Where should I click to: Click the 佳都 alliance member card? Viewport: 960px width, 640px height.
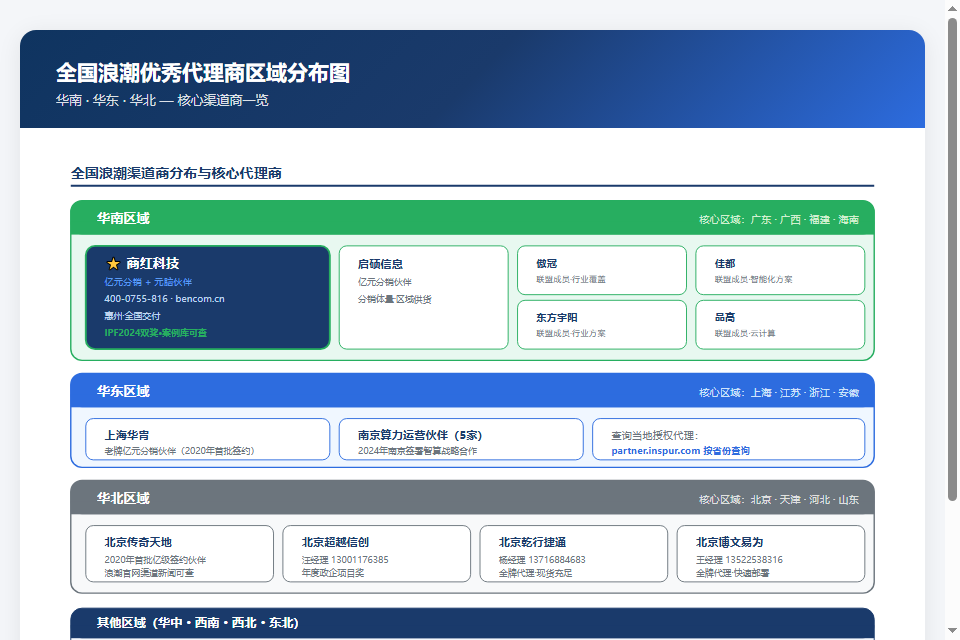[780, 270]
